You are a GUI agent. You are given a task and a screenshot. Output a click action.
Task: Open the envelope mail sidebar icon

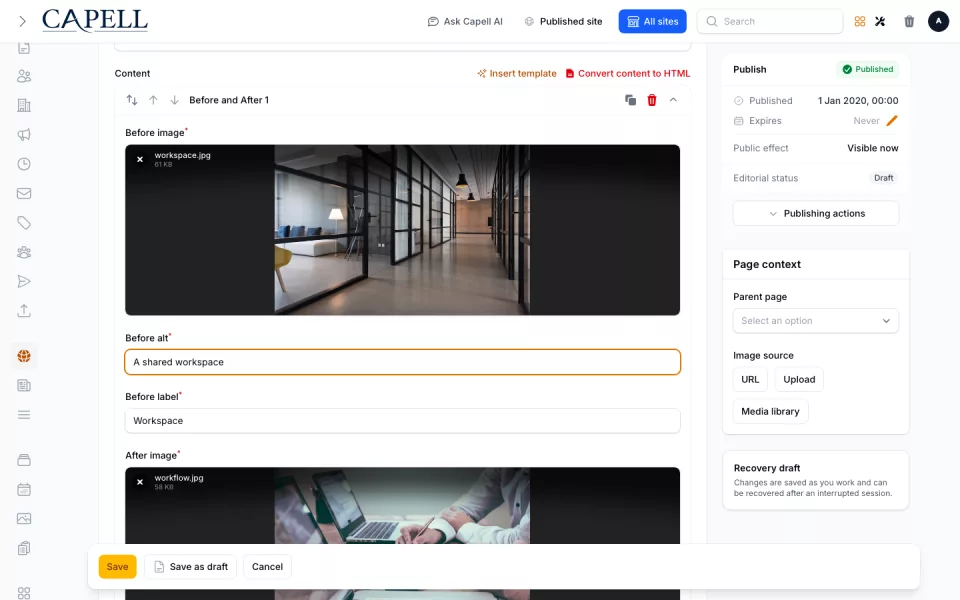24,193
